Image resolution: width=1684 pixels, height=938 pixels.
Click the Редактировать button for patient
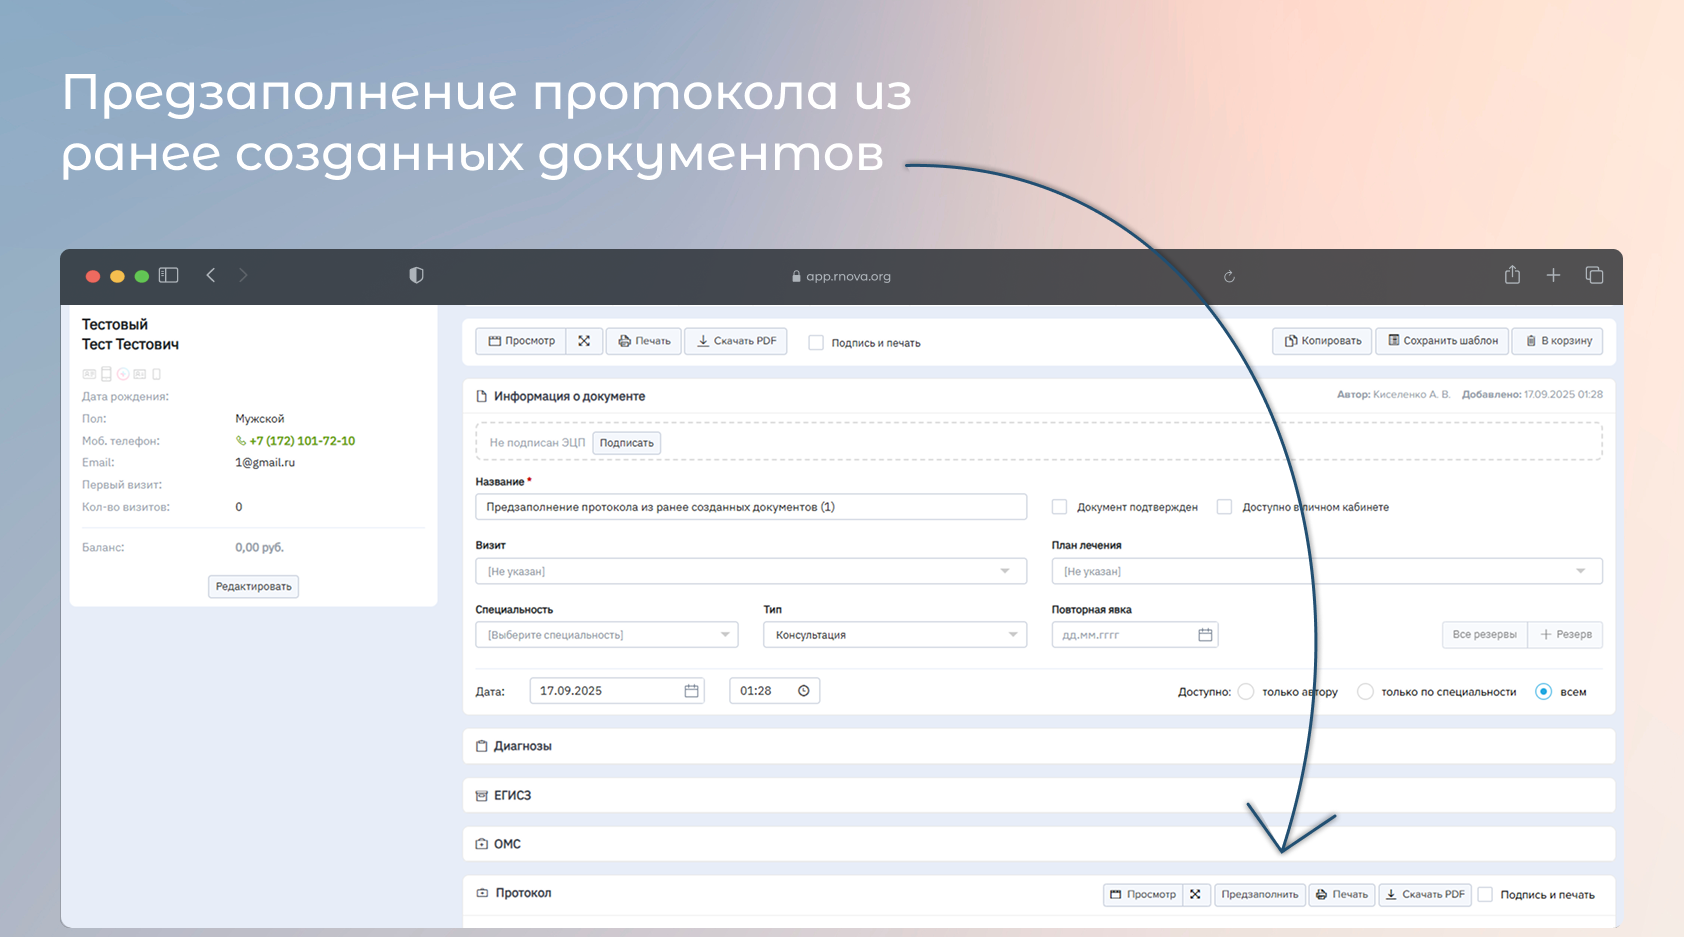coord(253,587)
